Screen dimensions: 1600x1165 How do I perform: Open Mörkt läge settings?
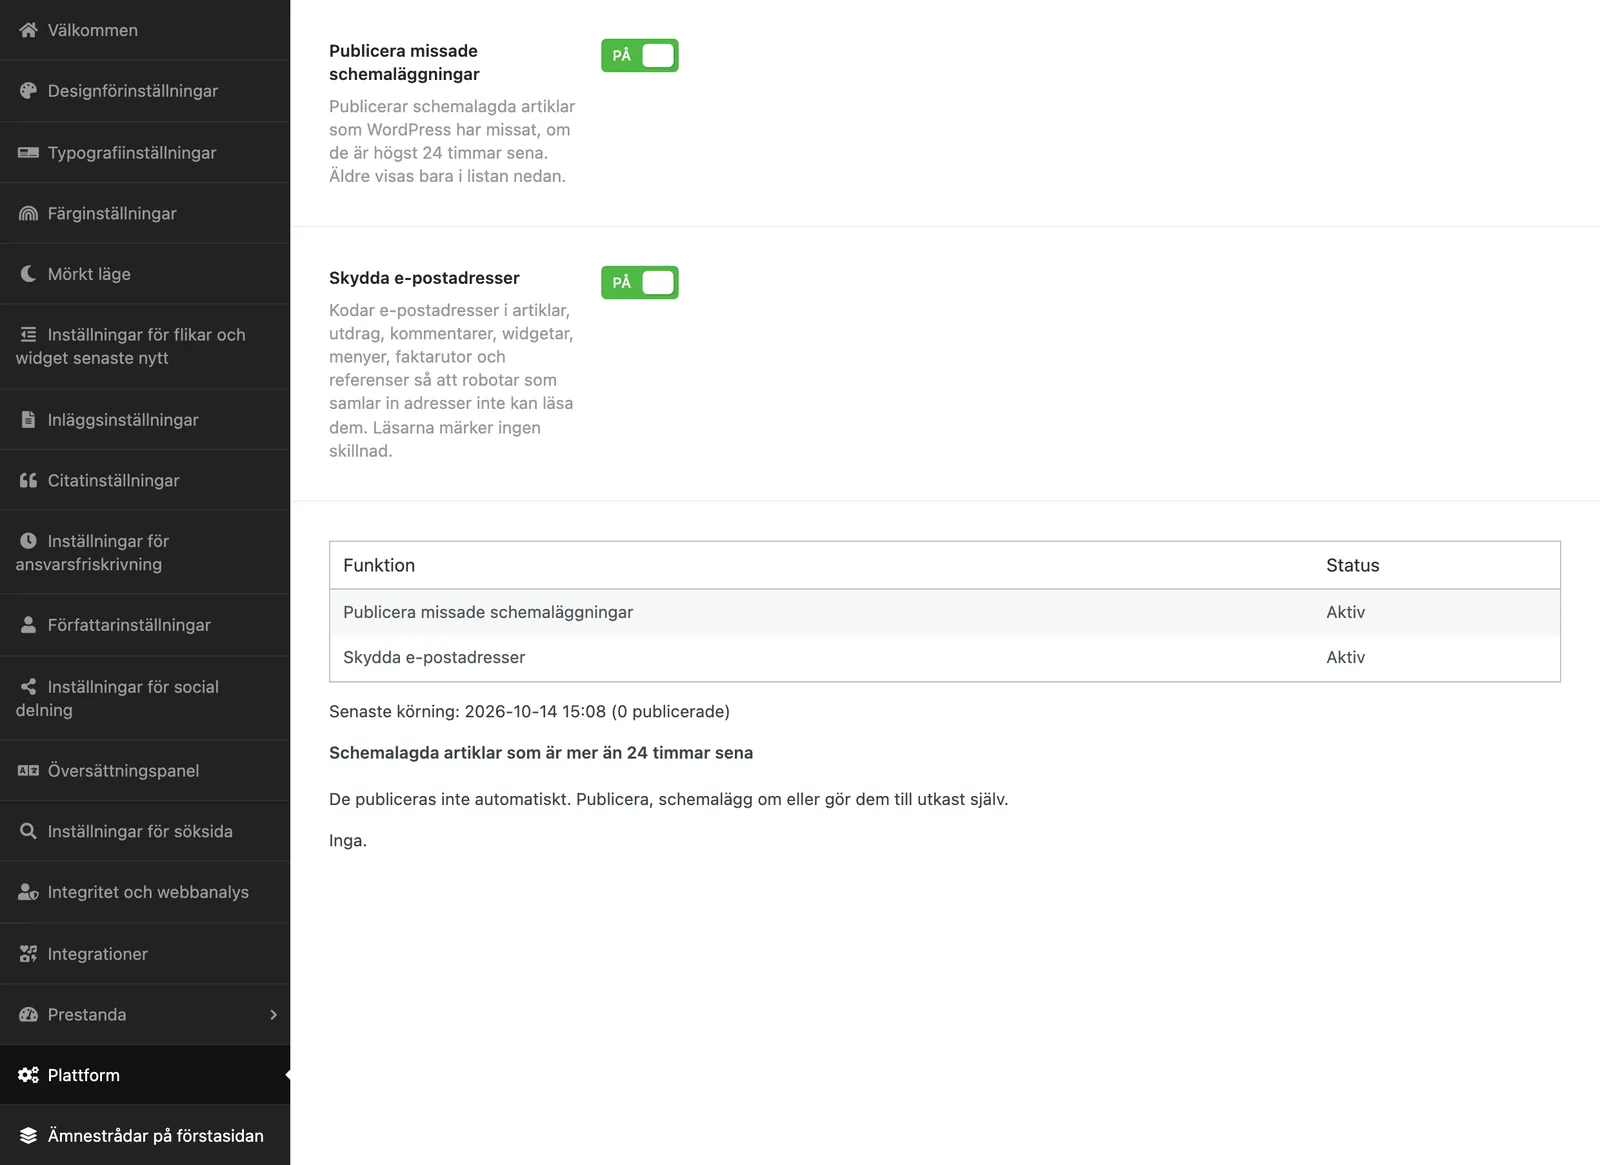pyautogui.click(x=145, y=274)
